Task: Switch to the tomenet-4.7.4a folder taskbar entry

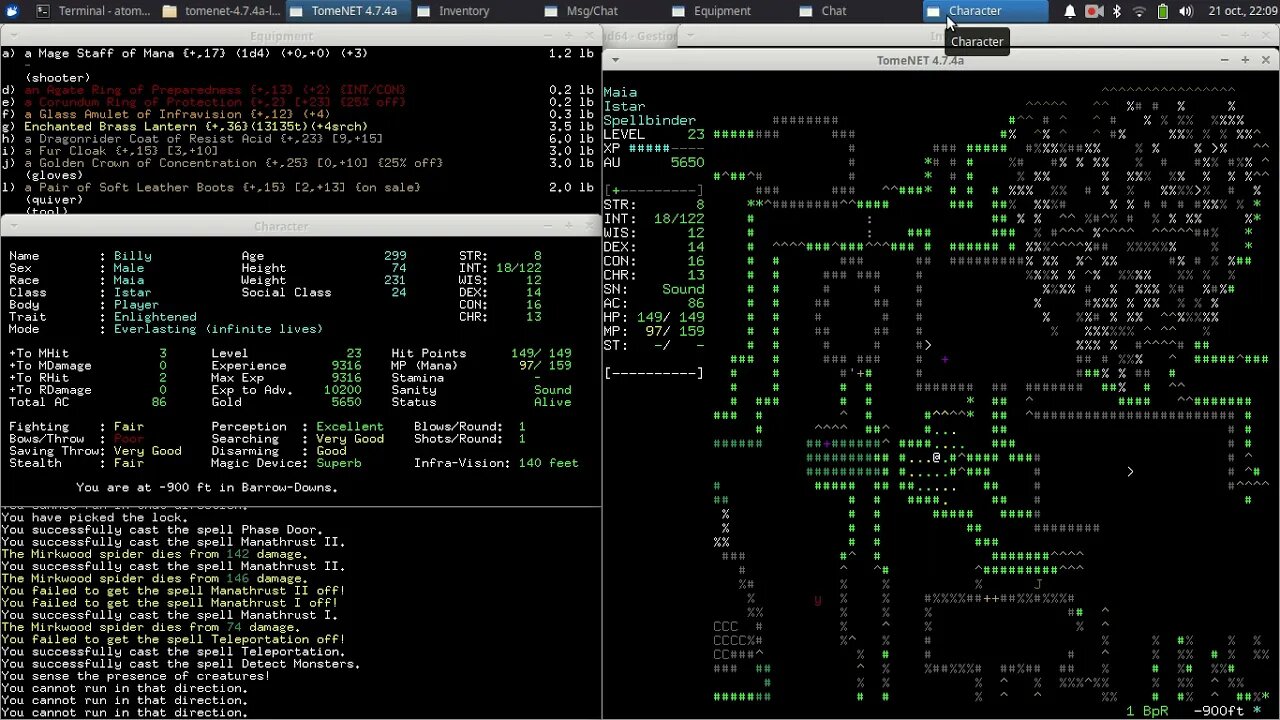Action: coord(221,11)
